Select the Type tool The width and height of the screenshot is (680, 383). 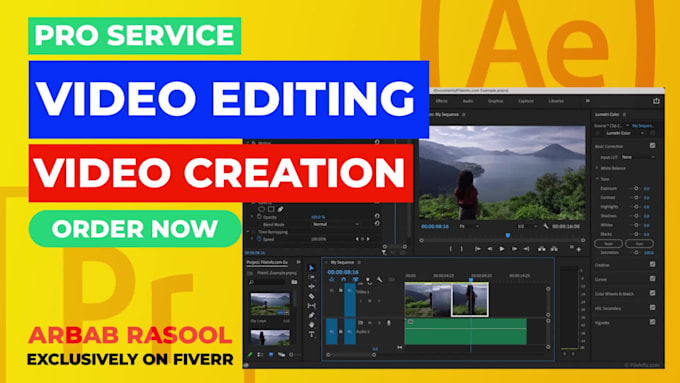[x=311, y=334]
